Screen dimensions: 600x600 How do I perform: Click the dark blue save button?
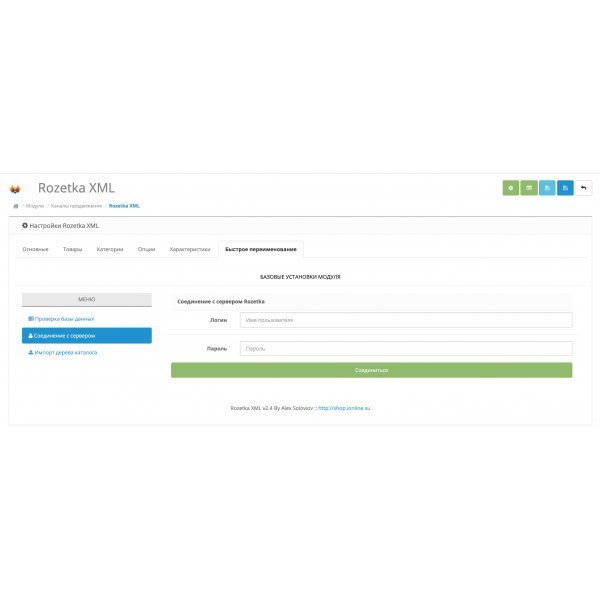[565, 188]
